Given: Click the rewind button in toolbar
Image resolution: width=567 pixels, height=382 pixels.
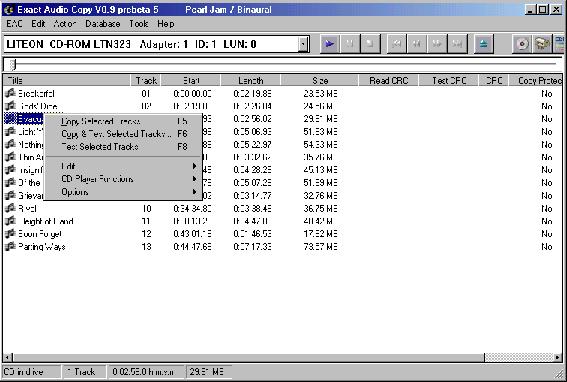Looking at the screenshot, I should tap(417, 44).
